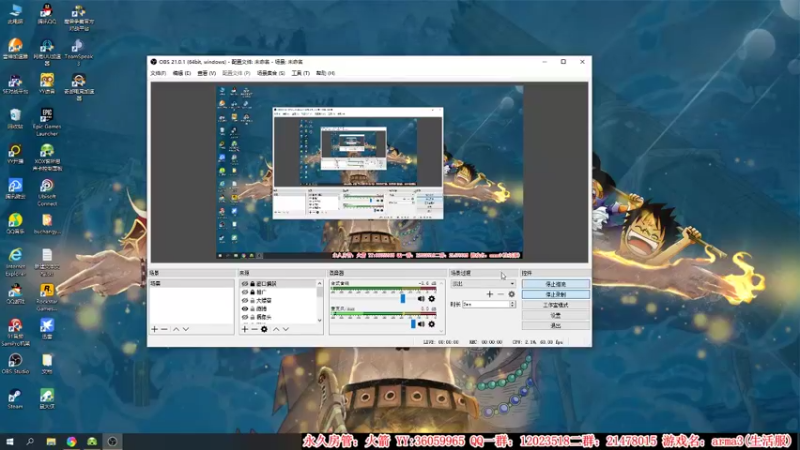This screenshot has height=450, width=800.
Task: Toggle visibility eye of 窗口捕获 source
Action: [245, 284]
